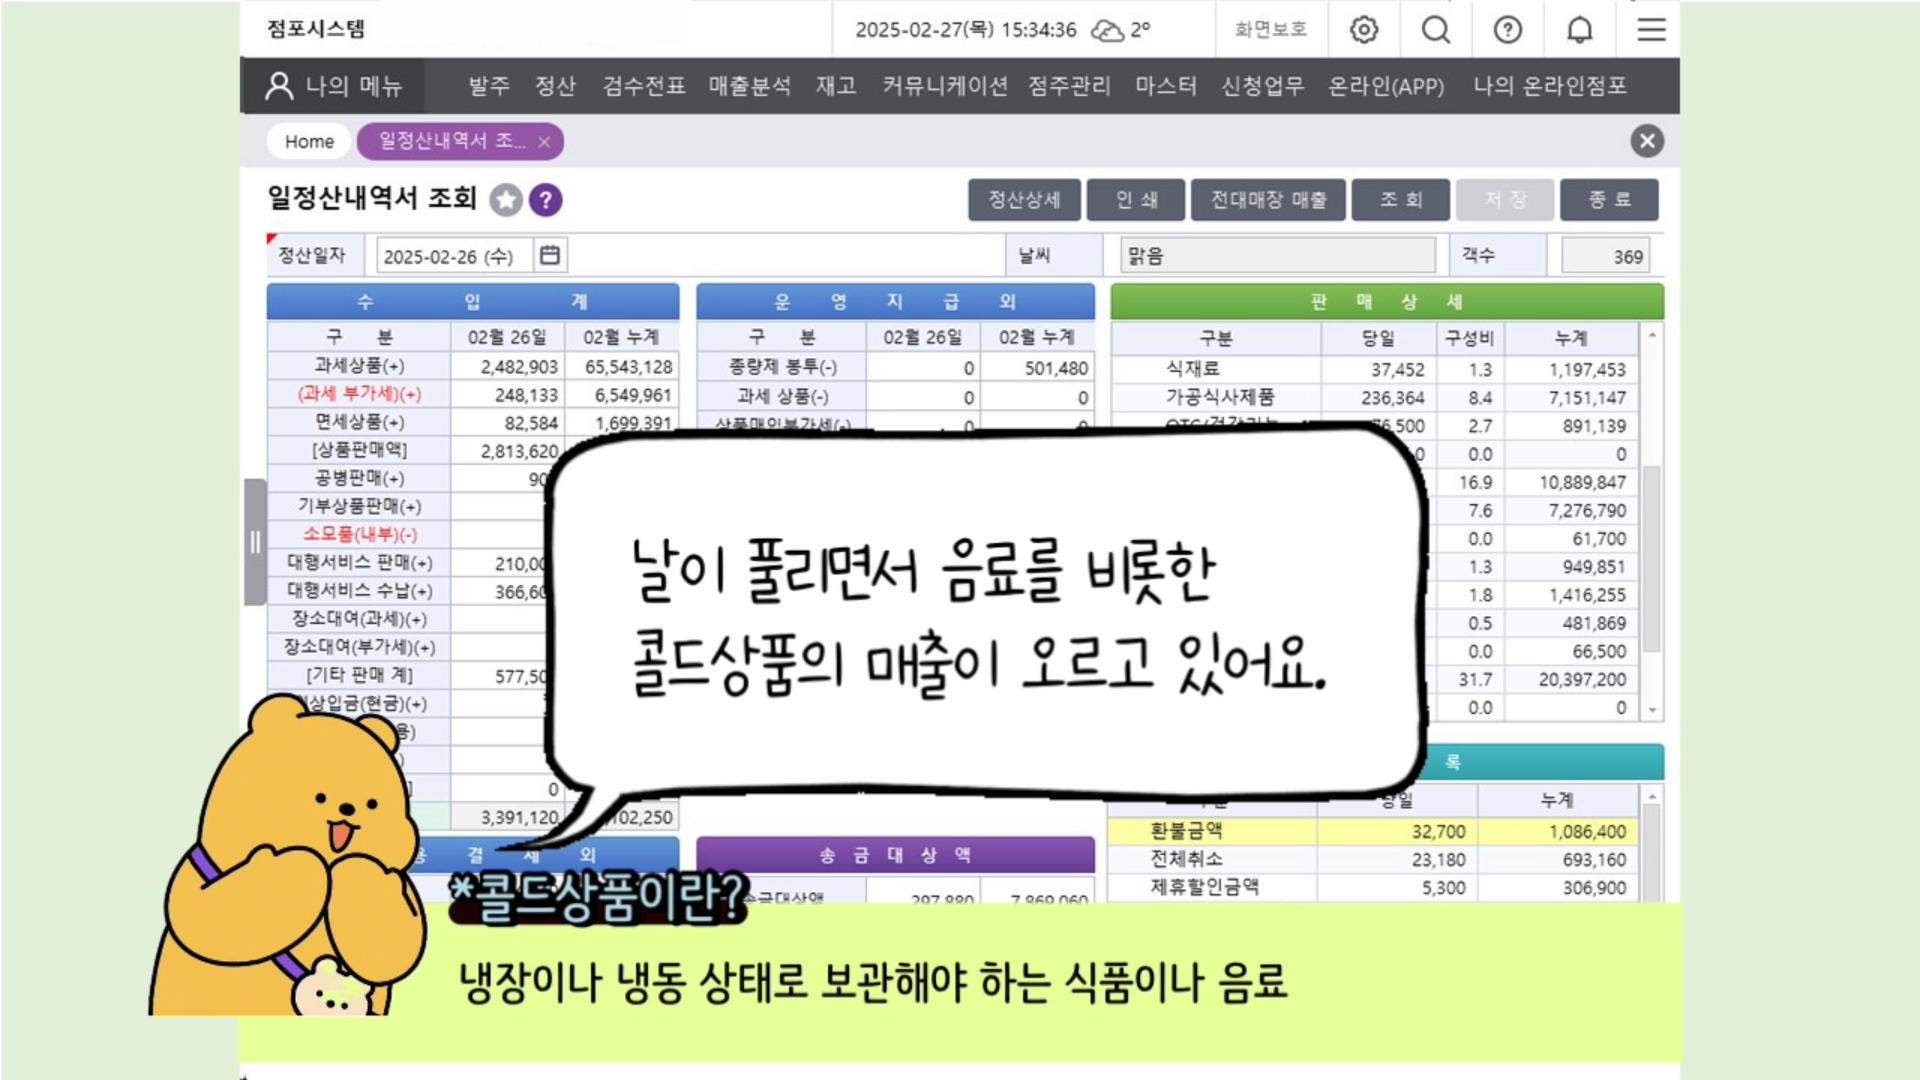Open 나의 메뉴 menu

pos(334,86)
